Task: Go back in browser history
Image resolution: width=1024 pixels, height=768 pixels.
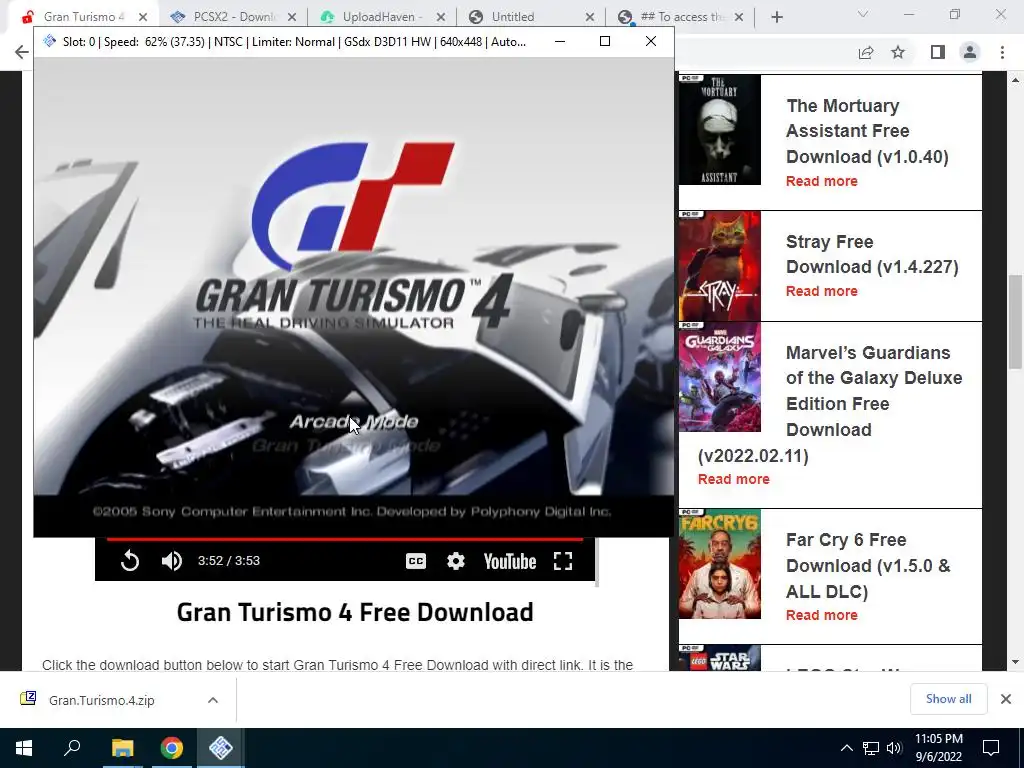Action: click(22, 52)
